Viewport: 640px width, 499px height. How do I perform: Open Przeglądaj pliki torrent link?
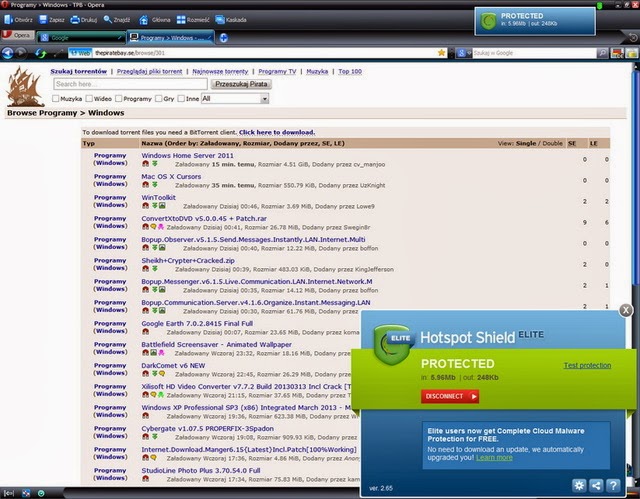[149, 71]
